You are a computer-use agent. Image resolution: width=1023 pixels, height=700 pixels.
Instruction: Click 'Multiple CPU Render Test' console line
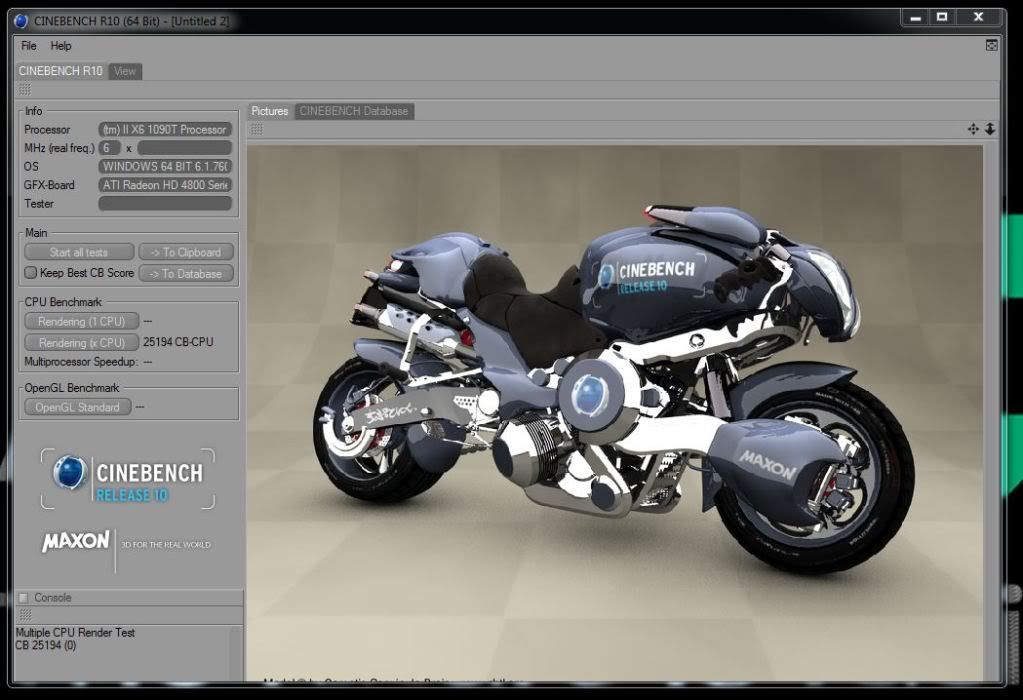[75, 633]
